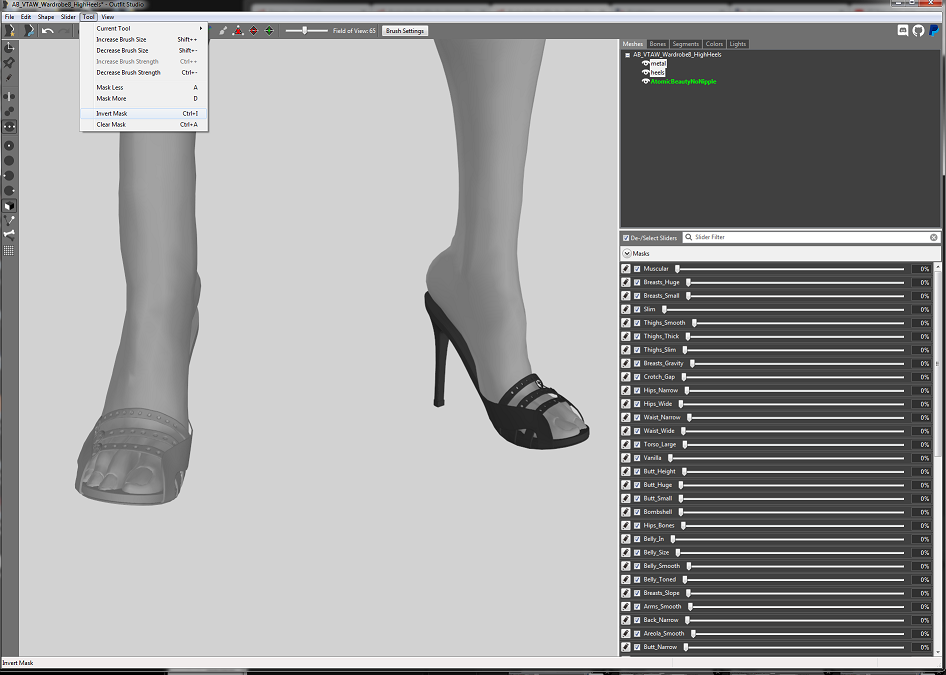Uncheck the Muscular slider checkbox

click(637, 269)
